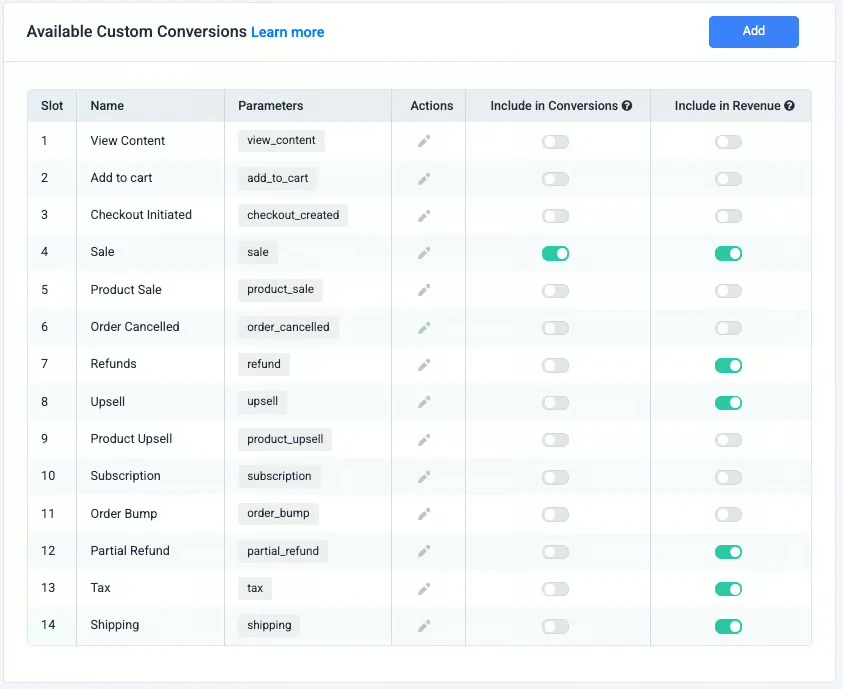Disable Partial Refund in revenue
This screenshot has width=843, height=689.
pos(728,552)
